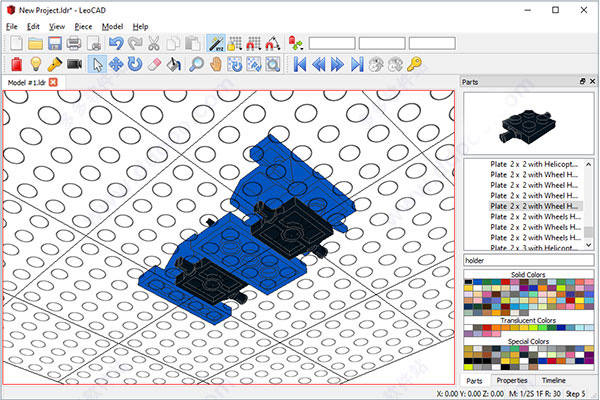Viewport: 600px width, 400px height.
Task: Select the Paint bucket tool
Action: (x=172, y=64)
